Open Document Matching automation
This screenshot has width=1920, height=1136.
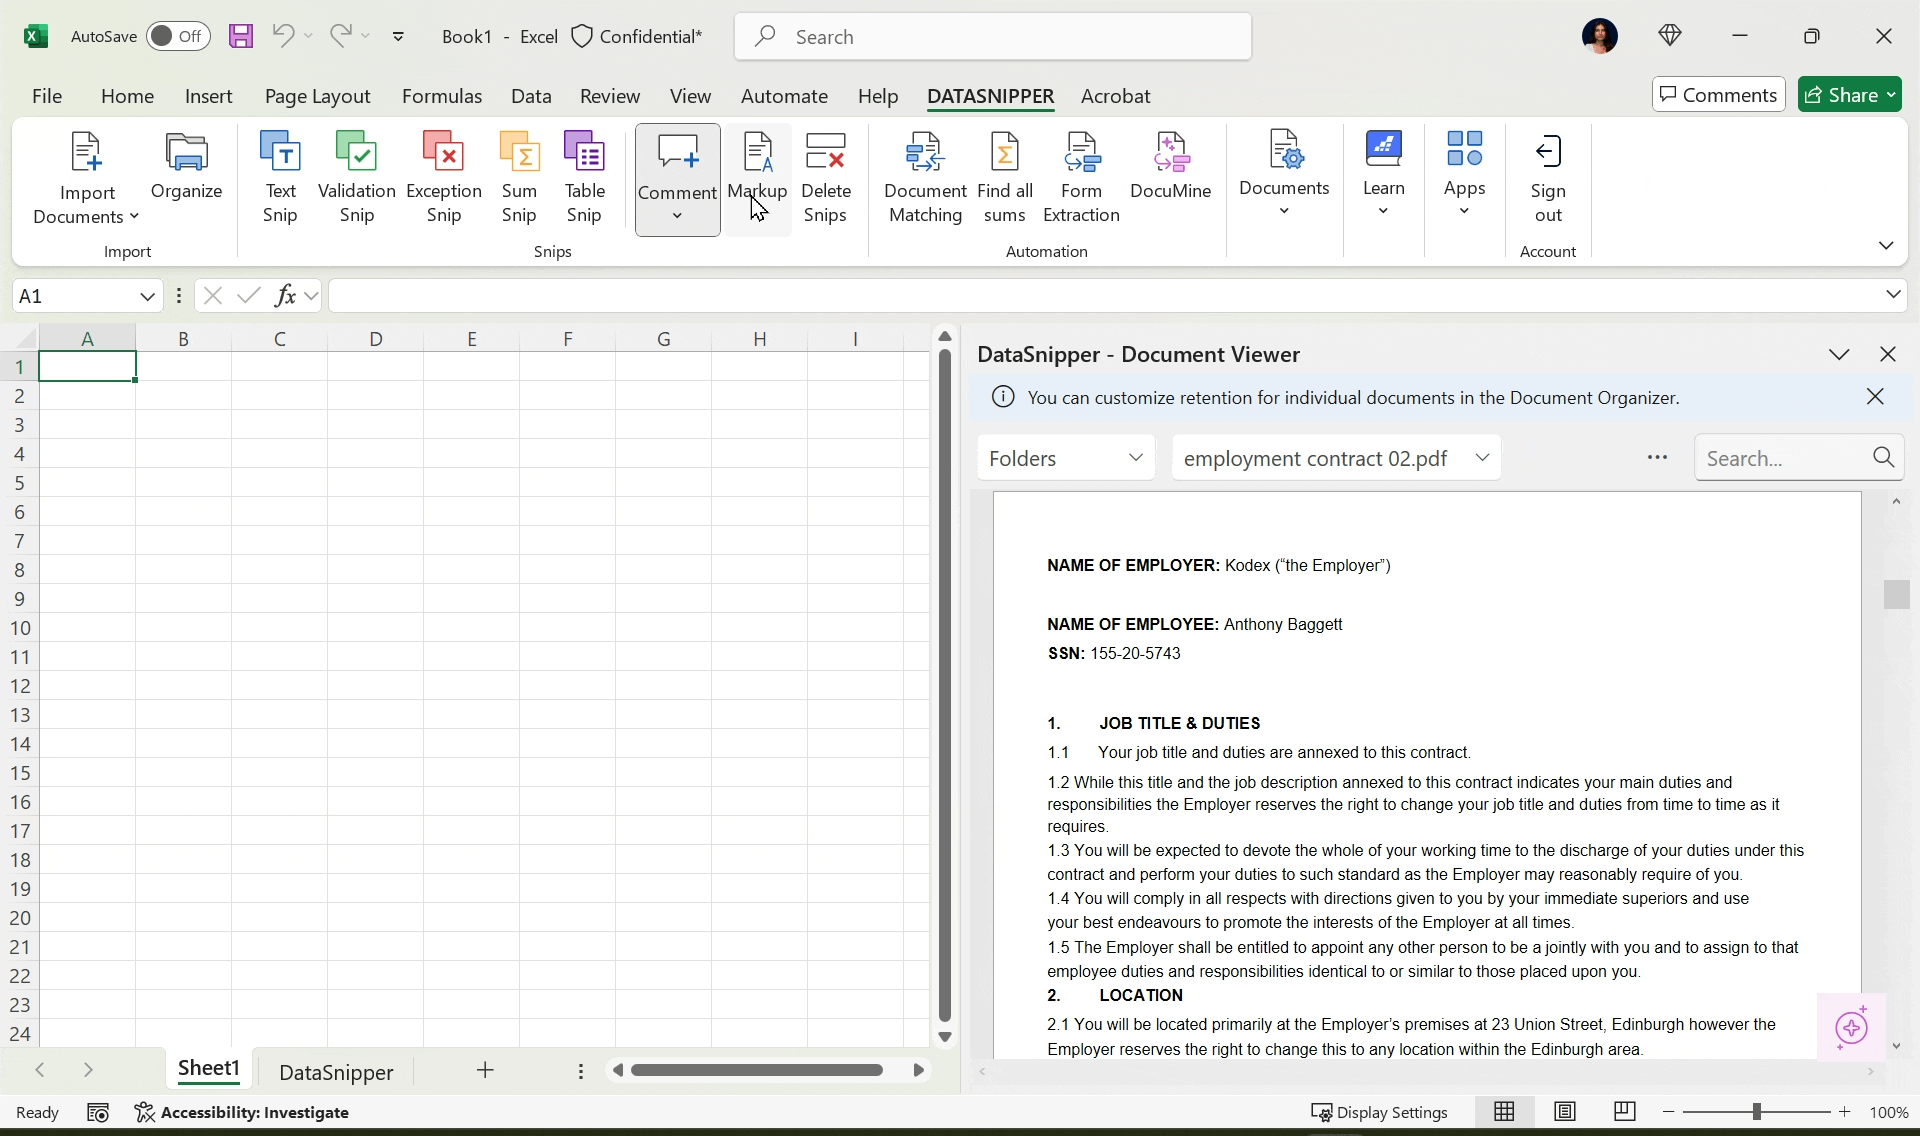click(925, 178)
